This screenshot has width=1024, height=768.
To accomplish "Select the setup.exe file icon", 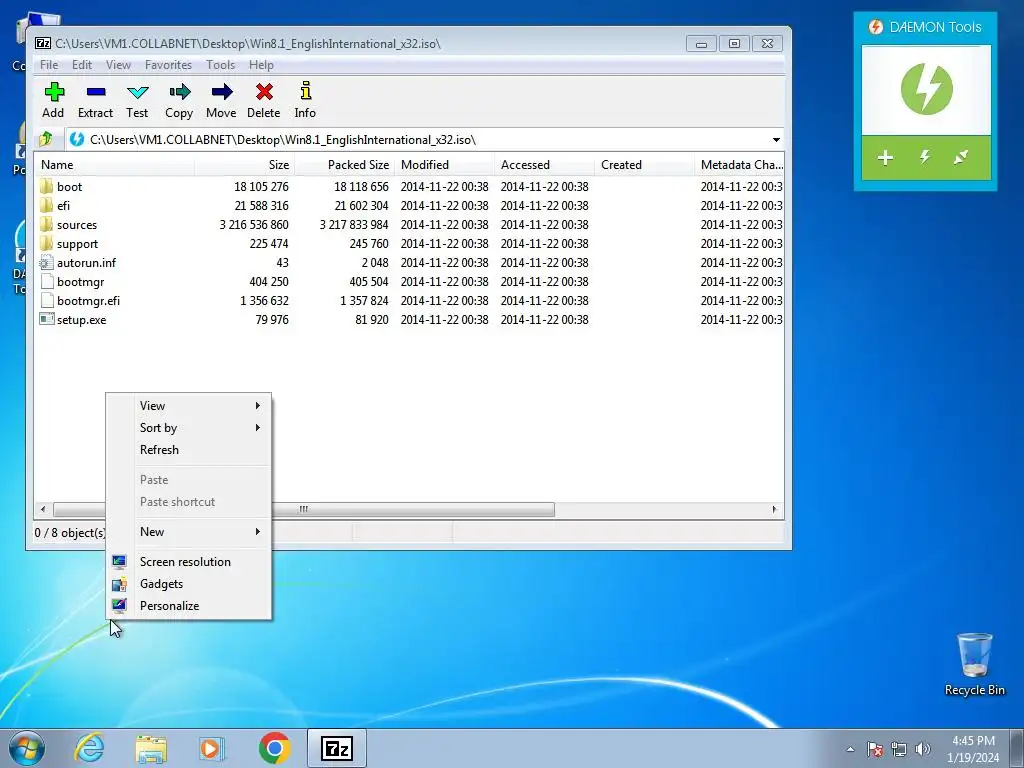I will (x=46, y=319).
